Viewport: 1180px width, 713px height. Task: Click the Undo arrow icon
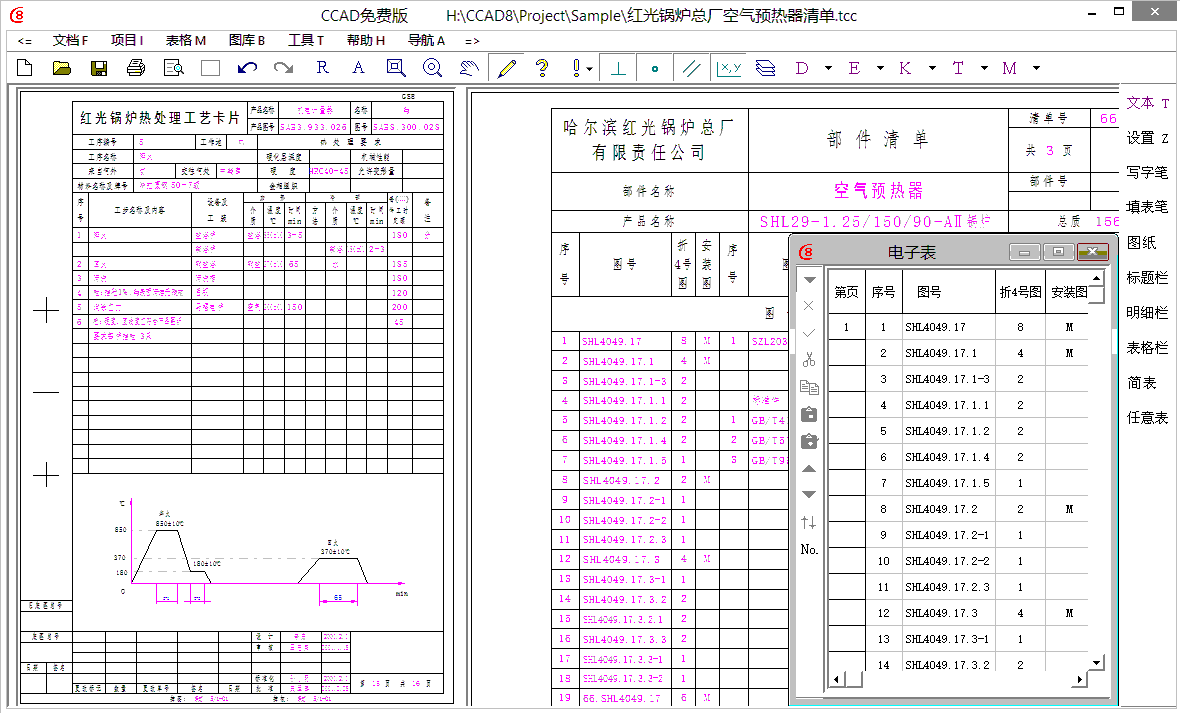(x=247, y=68)
